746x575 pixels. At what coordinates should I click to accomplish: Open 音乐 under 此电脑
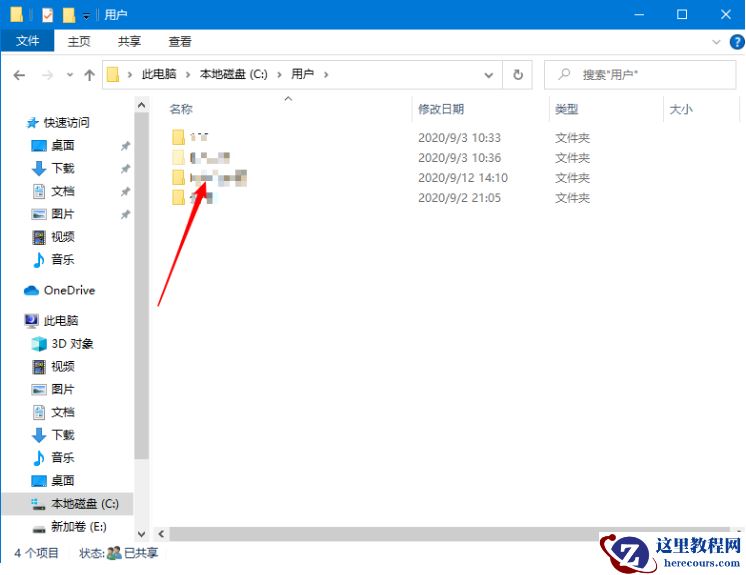[x=53, y=458]
